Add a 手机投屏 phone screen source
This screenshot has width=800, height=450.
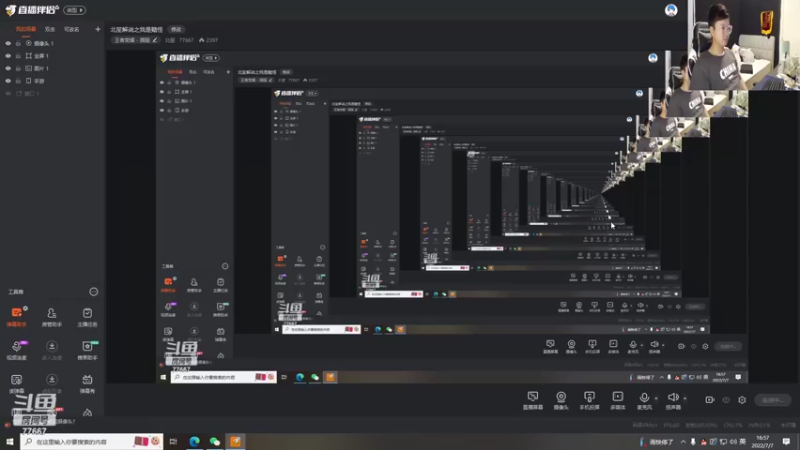589,400
